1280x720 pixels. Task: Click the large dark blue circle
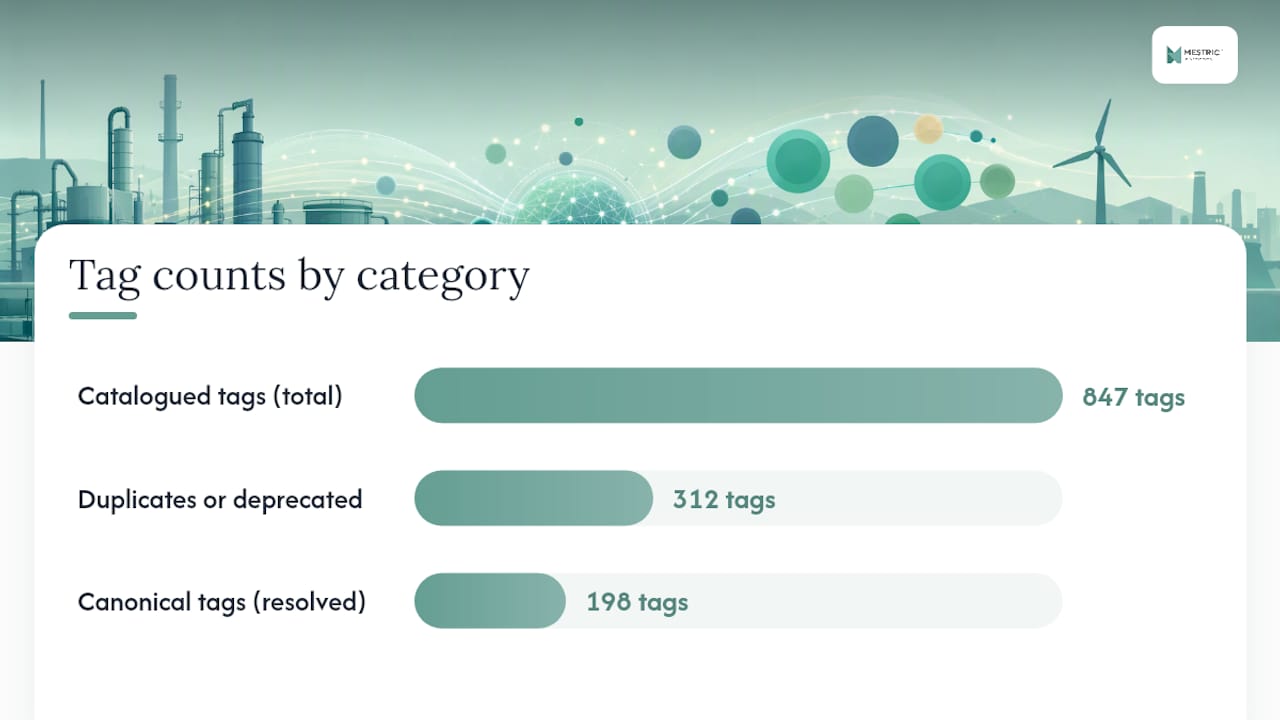click(x=873, y=141)
